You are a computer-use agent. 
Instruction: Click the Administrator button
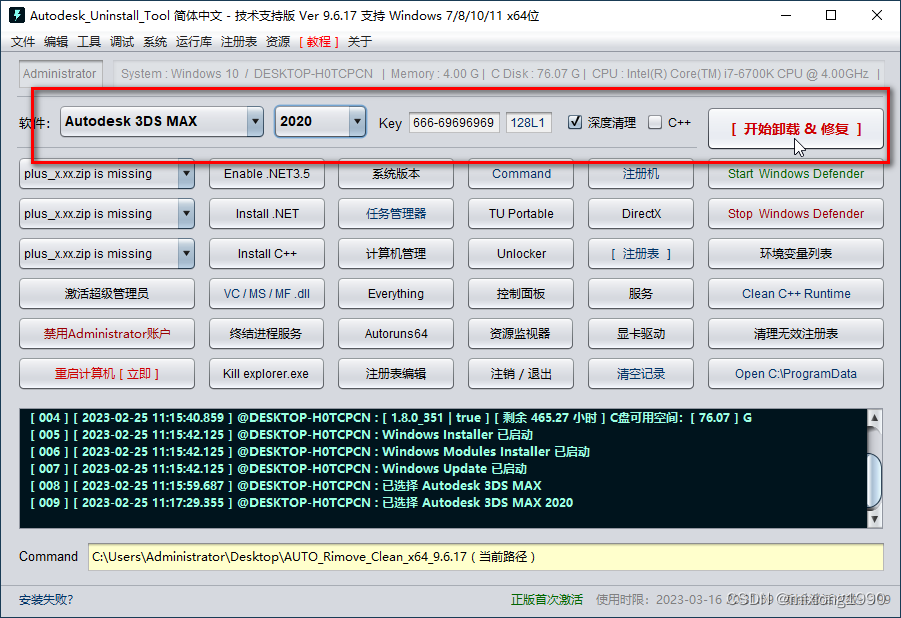coord(60,74)
